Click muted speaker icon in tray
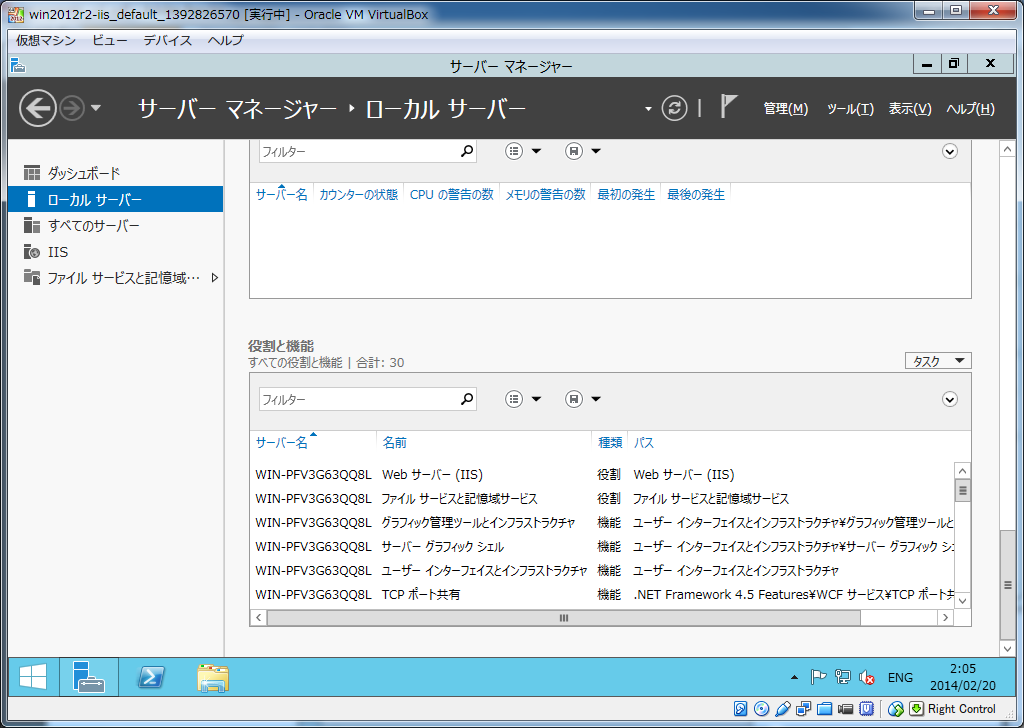1024x728 pixels. (867, 678)
